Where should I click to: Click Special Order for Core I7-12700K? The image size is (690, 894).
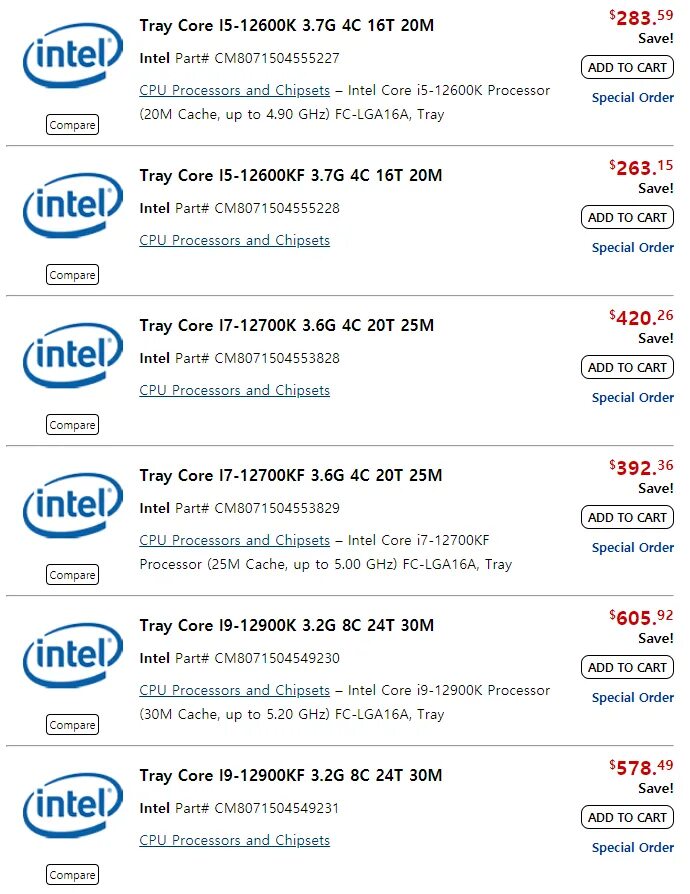632,397
